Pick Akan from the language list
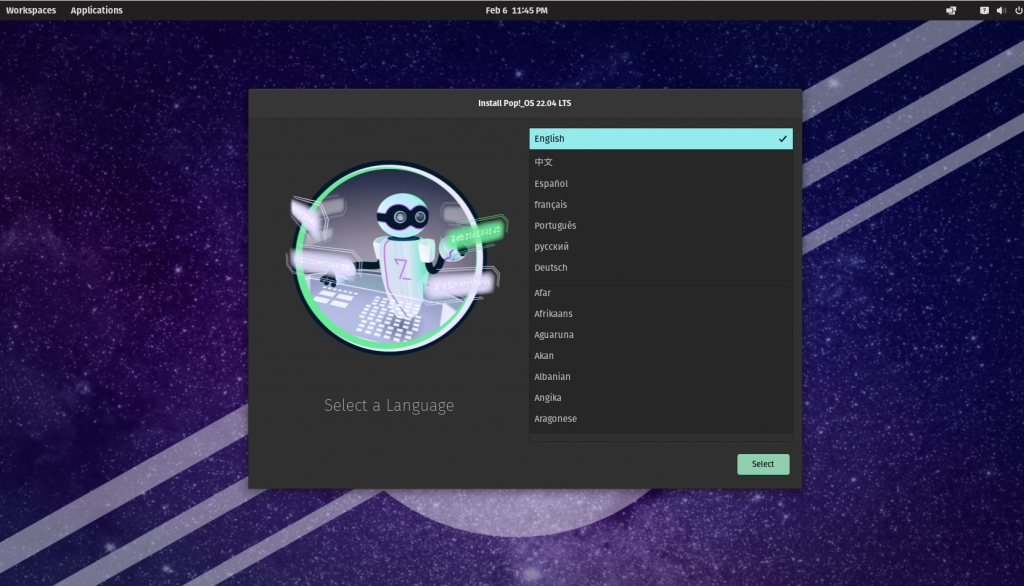Screen dimensions: 1024x586 tap(661, 355)
